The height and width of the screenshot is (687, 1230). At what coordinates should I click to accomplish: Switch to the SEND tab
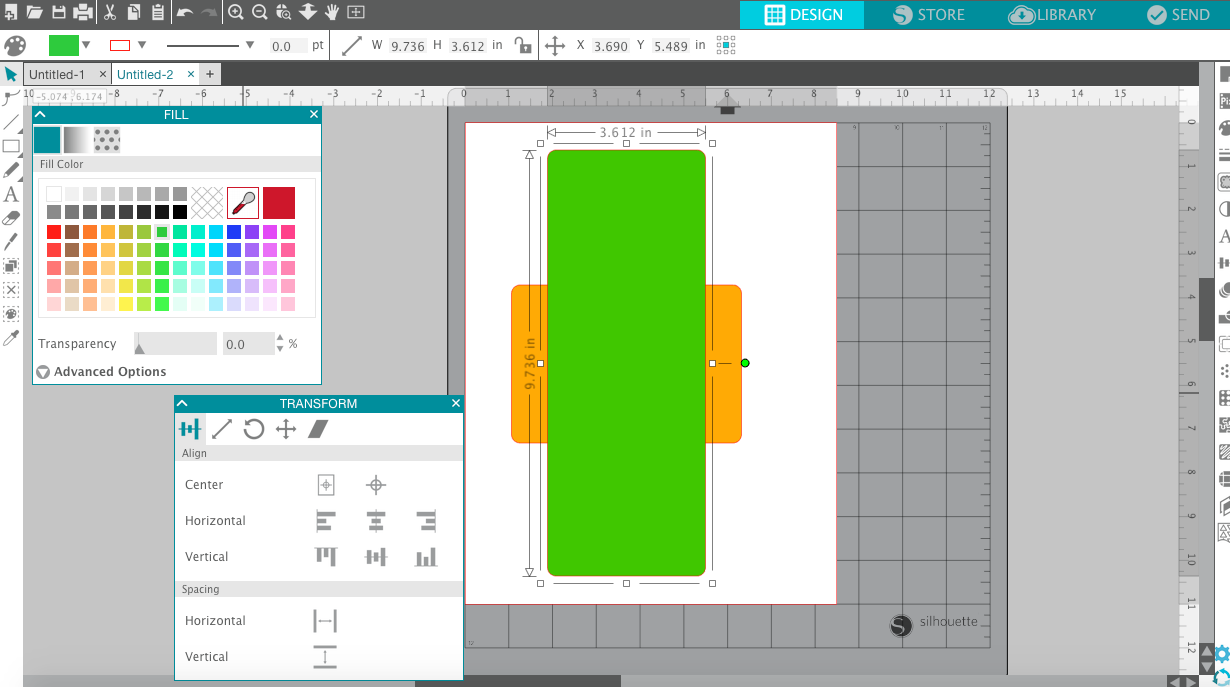point(1178,15)
